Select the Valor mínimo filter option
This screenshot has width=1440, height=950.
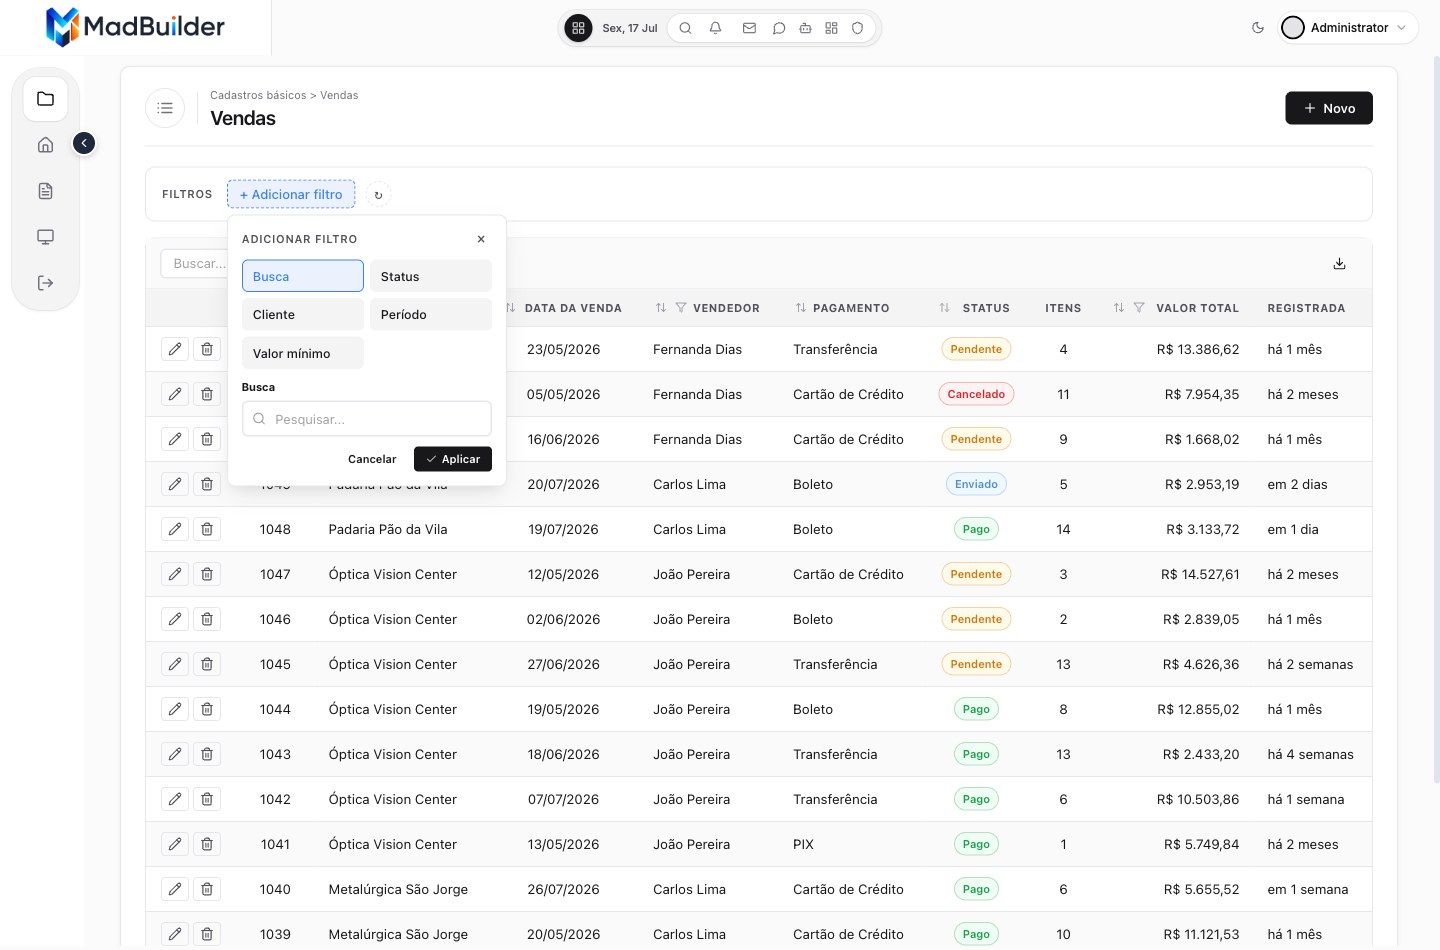[x=303, y=353]
